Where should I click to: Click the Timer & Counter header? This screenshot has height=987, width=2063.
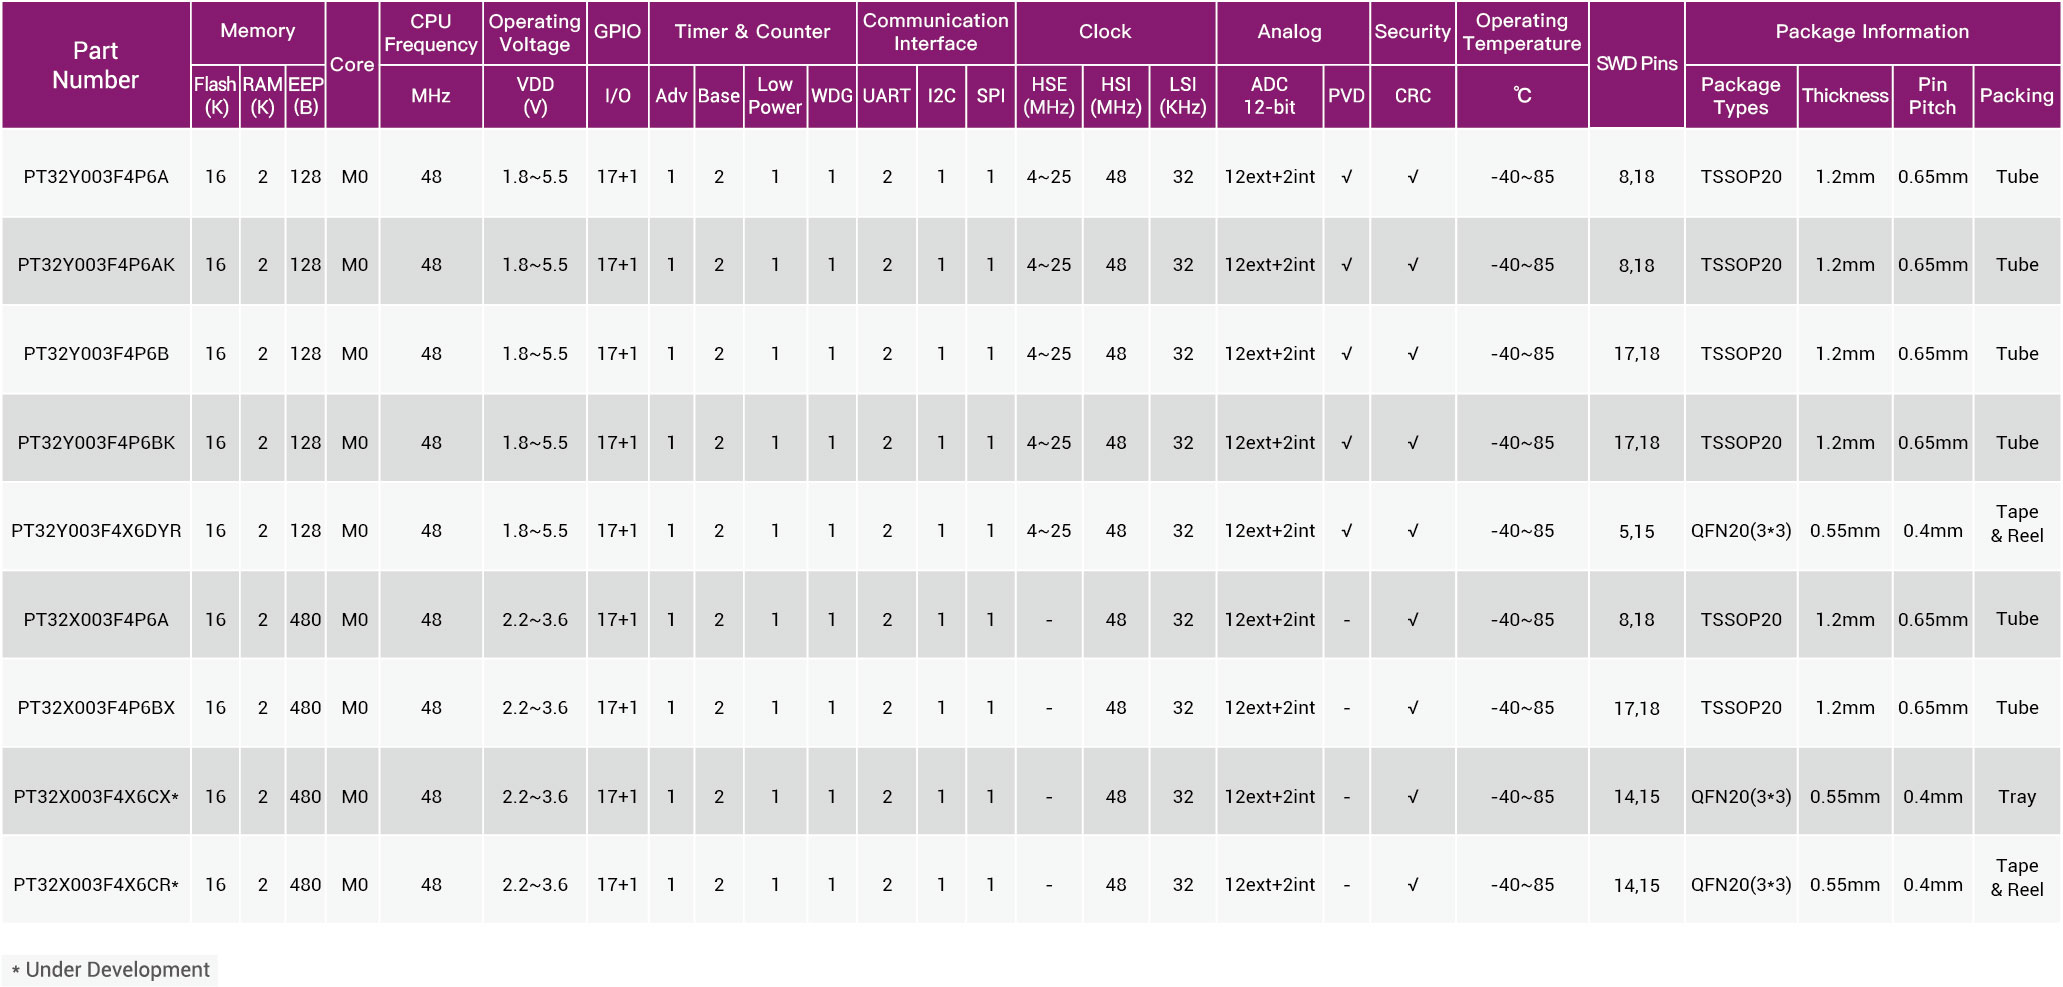[752, 32]
